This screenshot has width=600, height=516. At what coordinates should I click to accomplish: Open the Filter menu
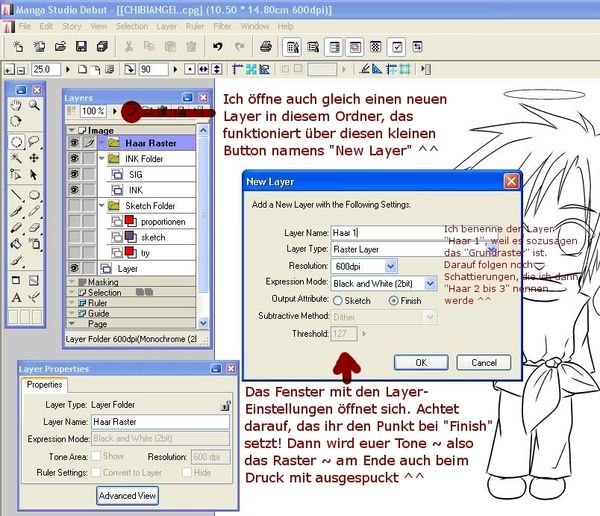pyautogui.click(x=222, y=26)
